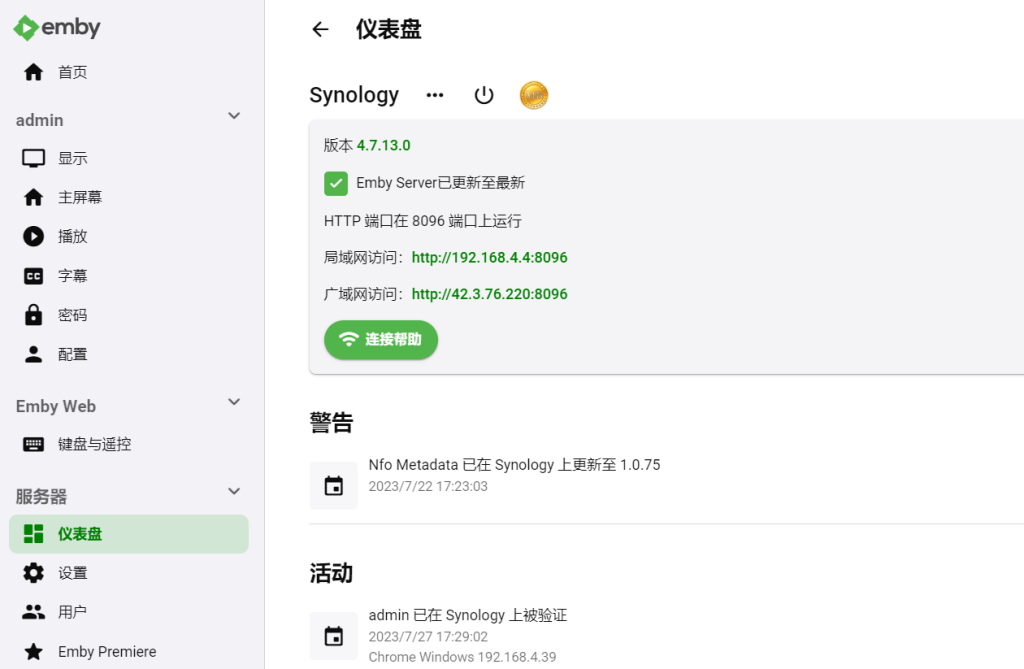
Task: Click the 活动 section heading
Action: (331, 573)
